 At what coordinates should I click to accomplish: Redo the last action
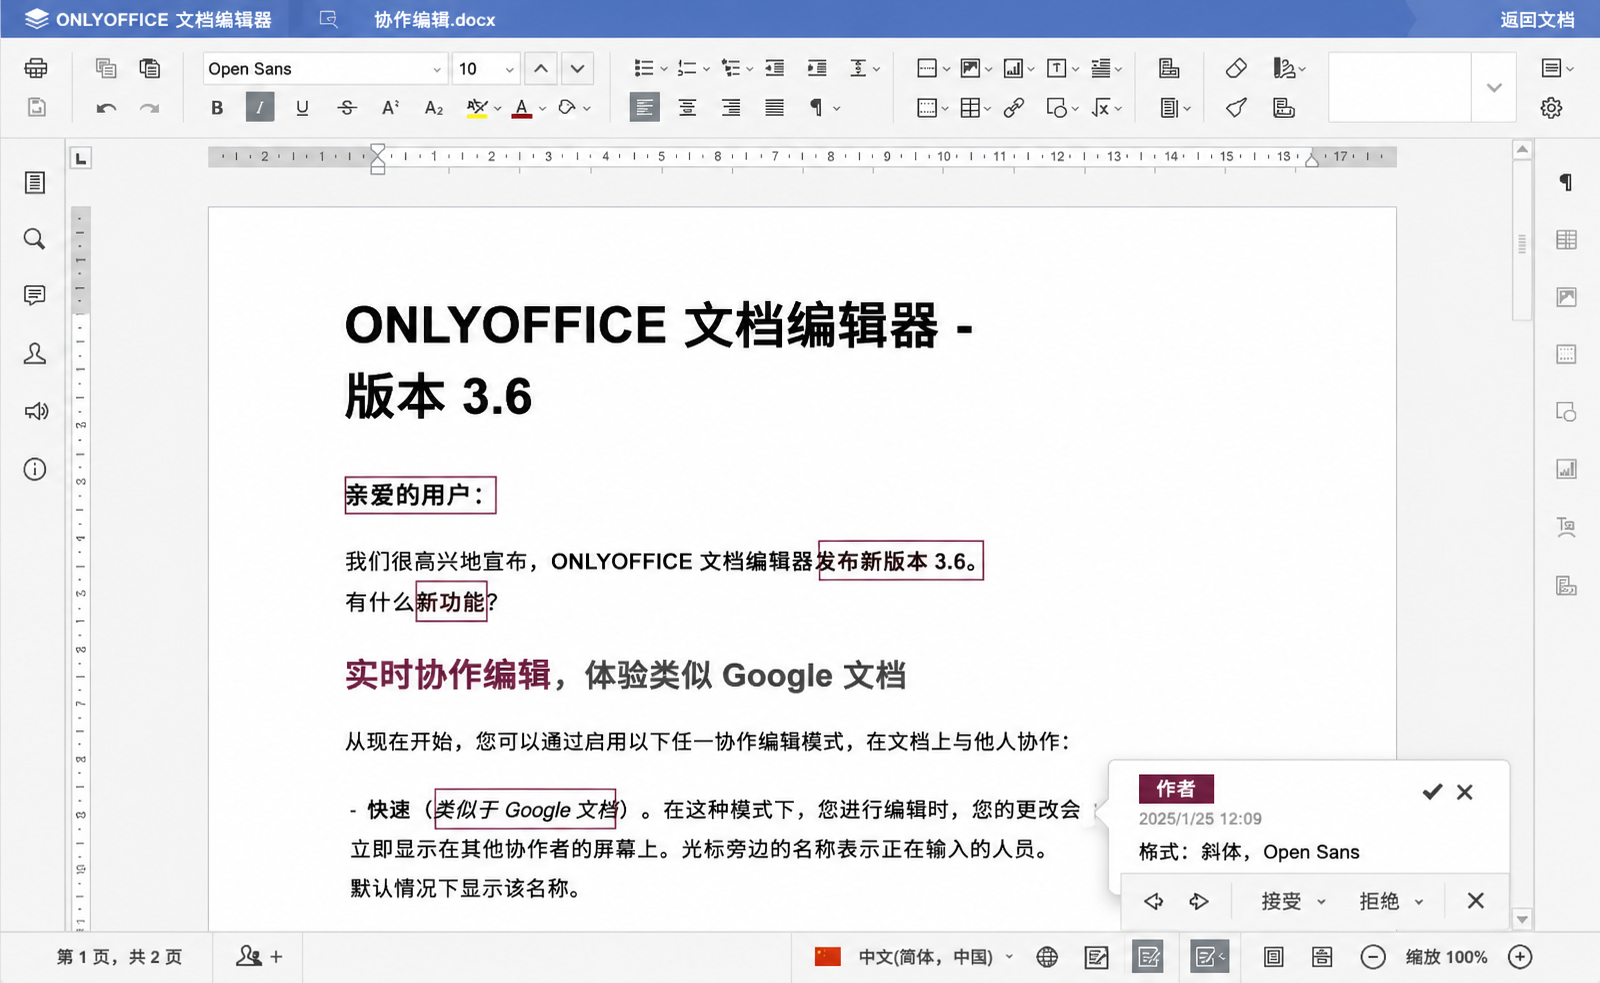(x=150, y=108)
